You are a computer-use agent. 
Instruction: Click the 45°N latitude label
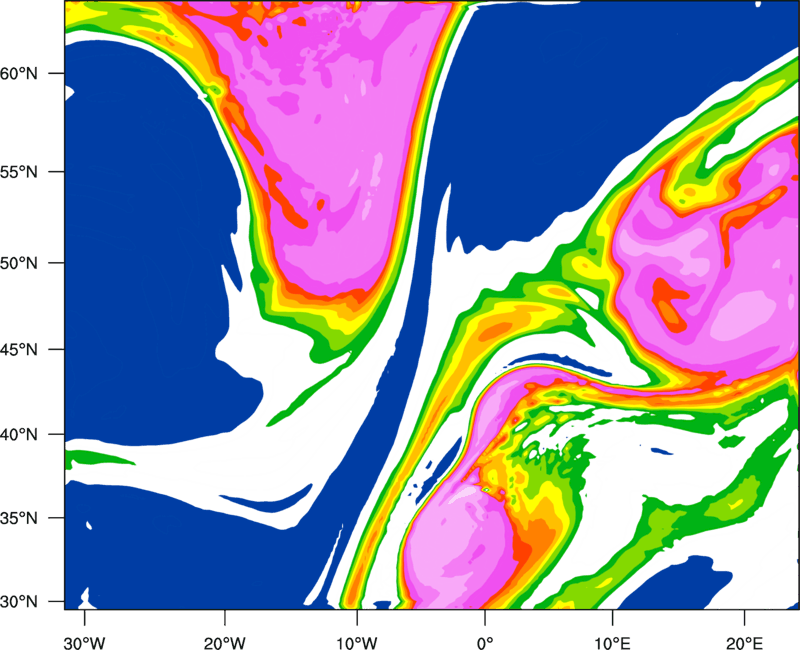[19, 349]
